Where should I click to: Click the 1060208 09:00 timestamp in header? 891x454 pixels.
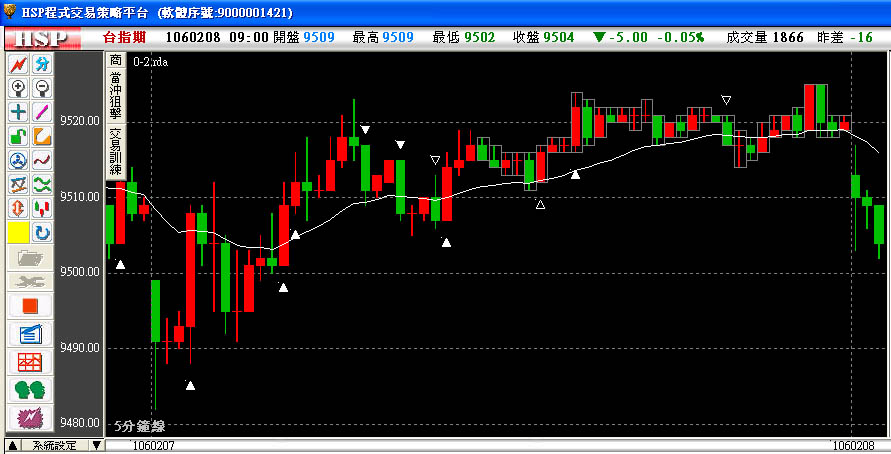click(217, 38)
